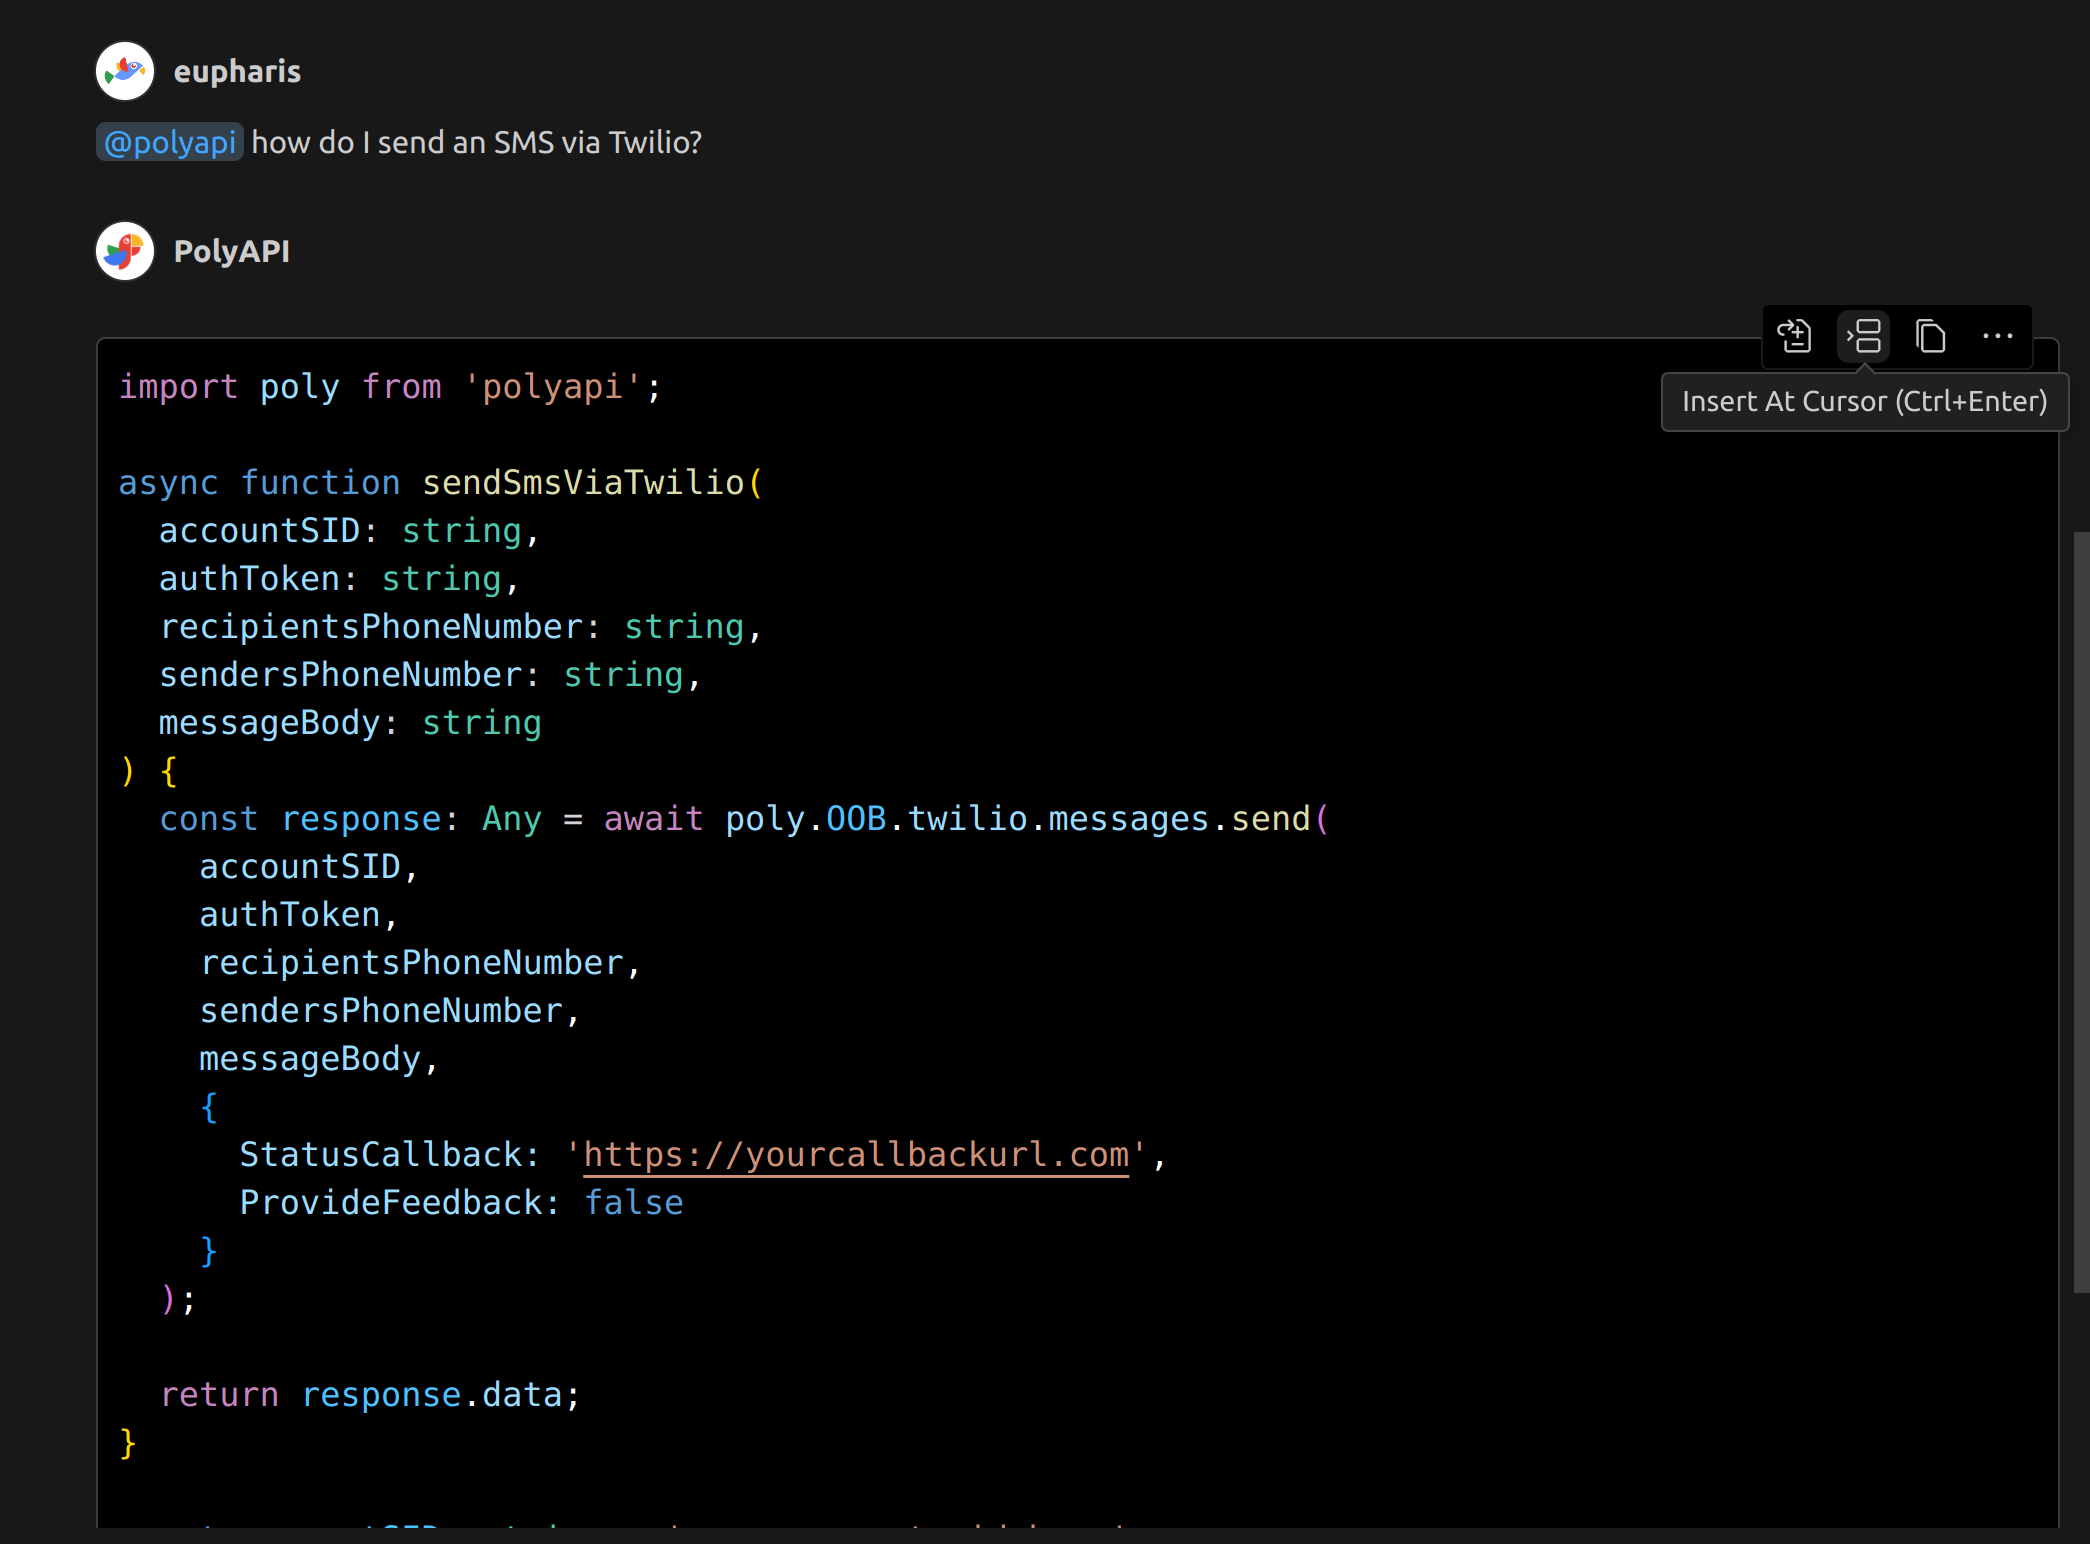This screenshot has width=2090, height=1544.
Task: Click the vertical scrollbar thumb
Action: click(2080, 912)
